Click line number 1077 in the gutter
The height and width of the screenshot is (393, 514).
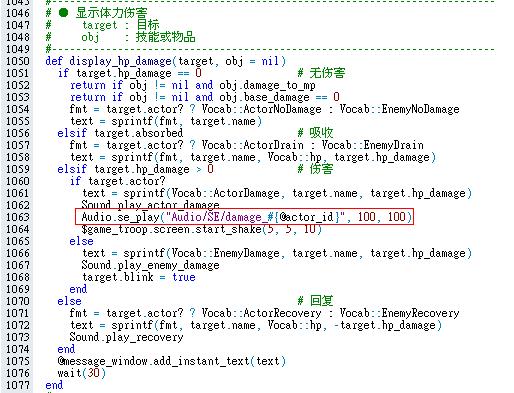coord(18,385)
